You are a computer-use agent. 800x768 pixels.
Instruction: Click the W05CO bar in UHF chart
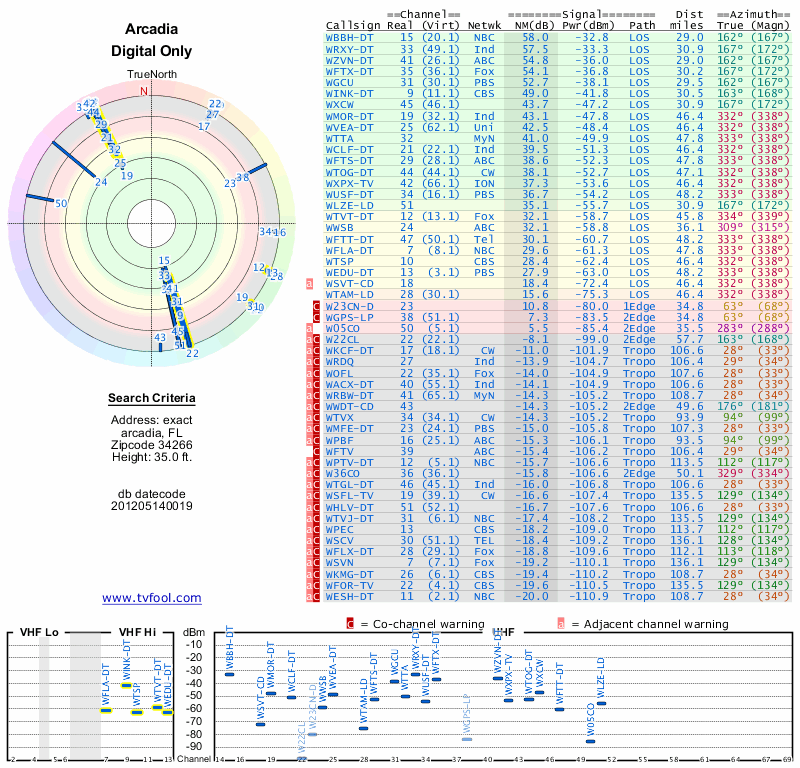pos(590,741)
